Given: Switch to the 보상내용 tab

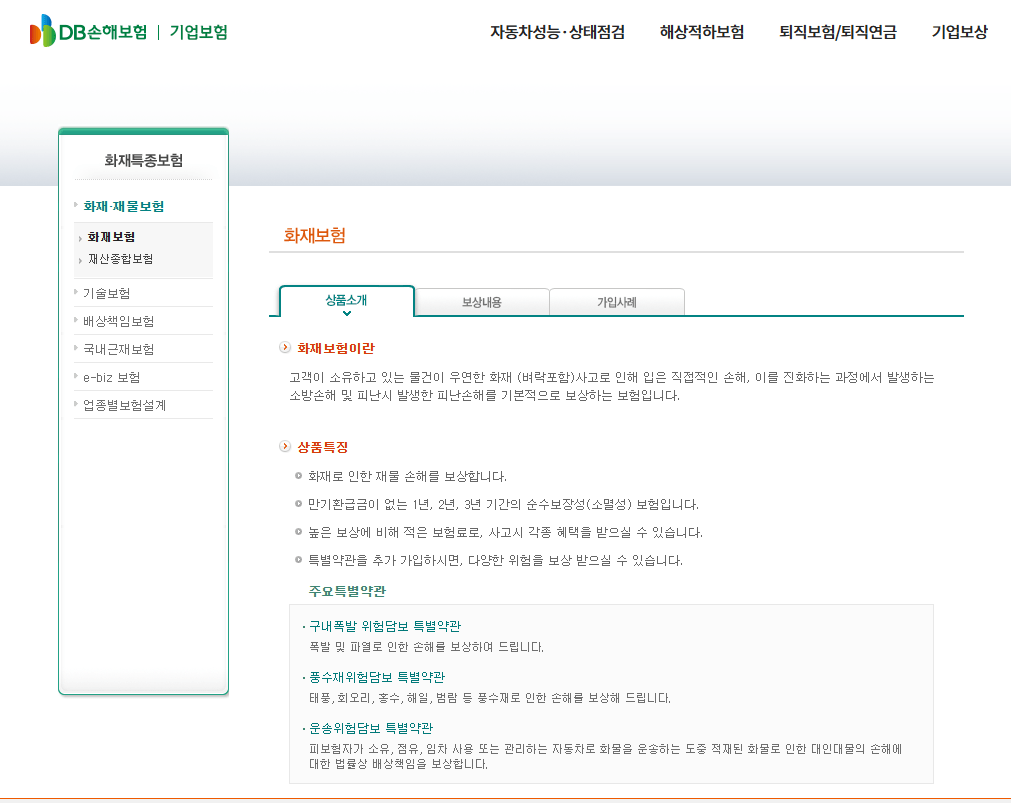Looking at the screenshot, I should pyautogui.click(x=482, y=301).
